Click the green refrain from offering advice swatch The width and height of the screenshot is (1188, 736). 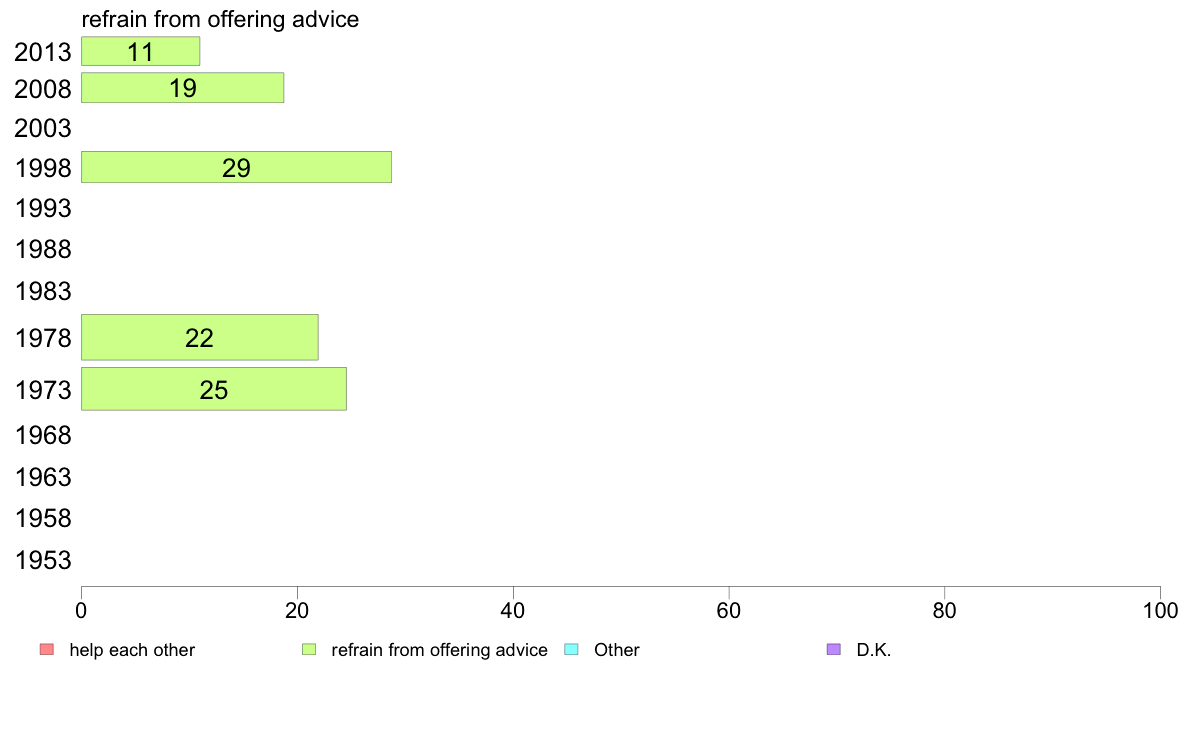point(309,650)
